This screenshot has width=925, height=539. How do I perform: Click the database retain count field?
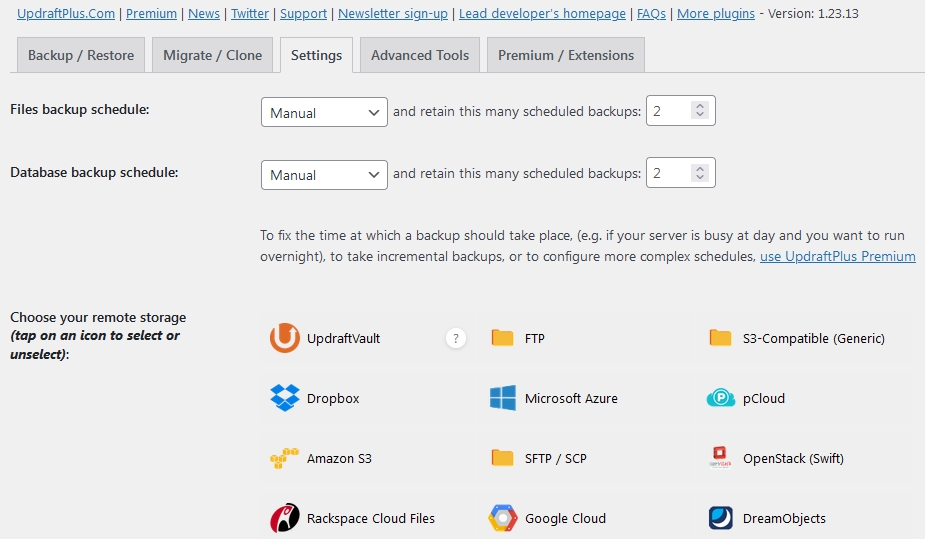[x=668, y=174]
